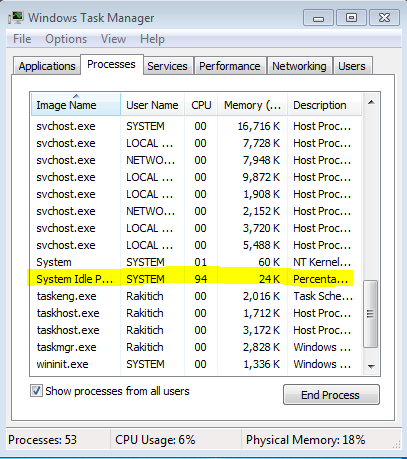Click the scrollbar down arrow
The width and height of the screenshot is (407, 459).
[371, 366]
